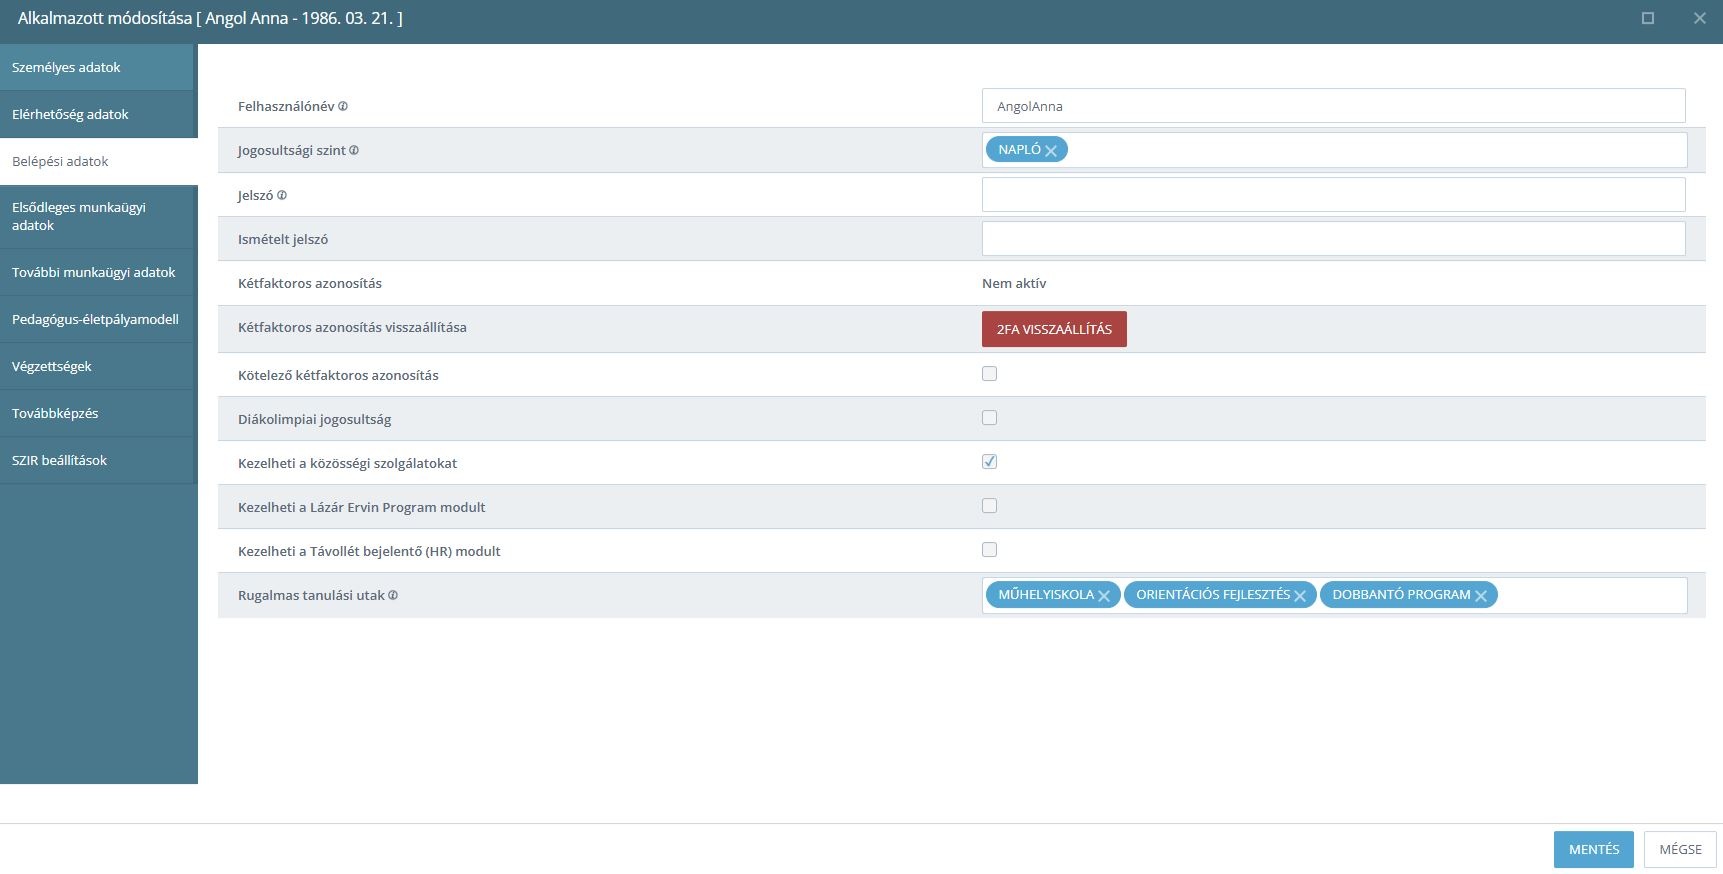The width and height of the screenshot is (1723, 874).
Task: Remove the ORIENTÁCIÓS FEJLESZTÉS tag via its X
Action: tap(1300, 596)
